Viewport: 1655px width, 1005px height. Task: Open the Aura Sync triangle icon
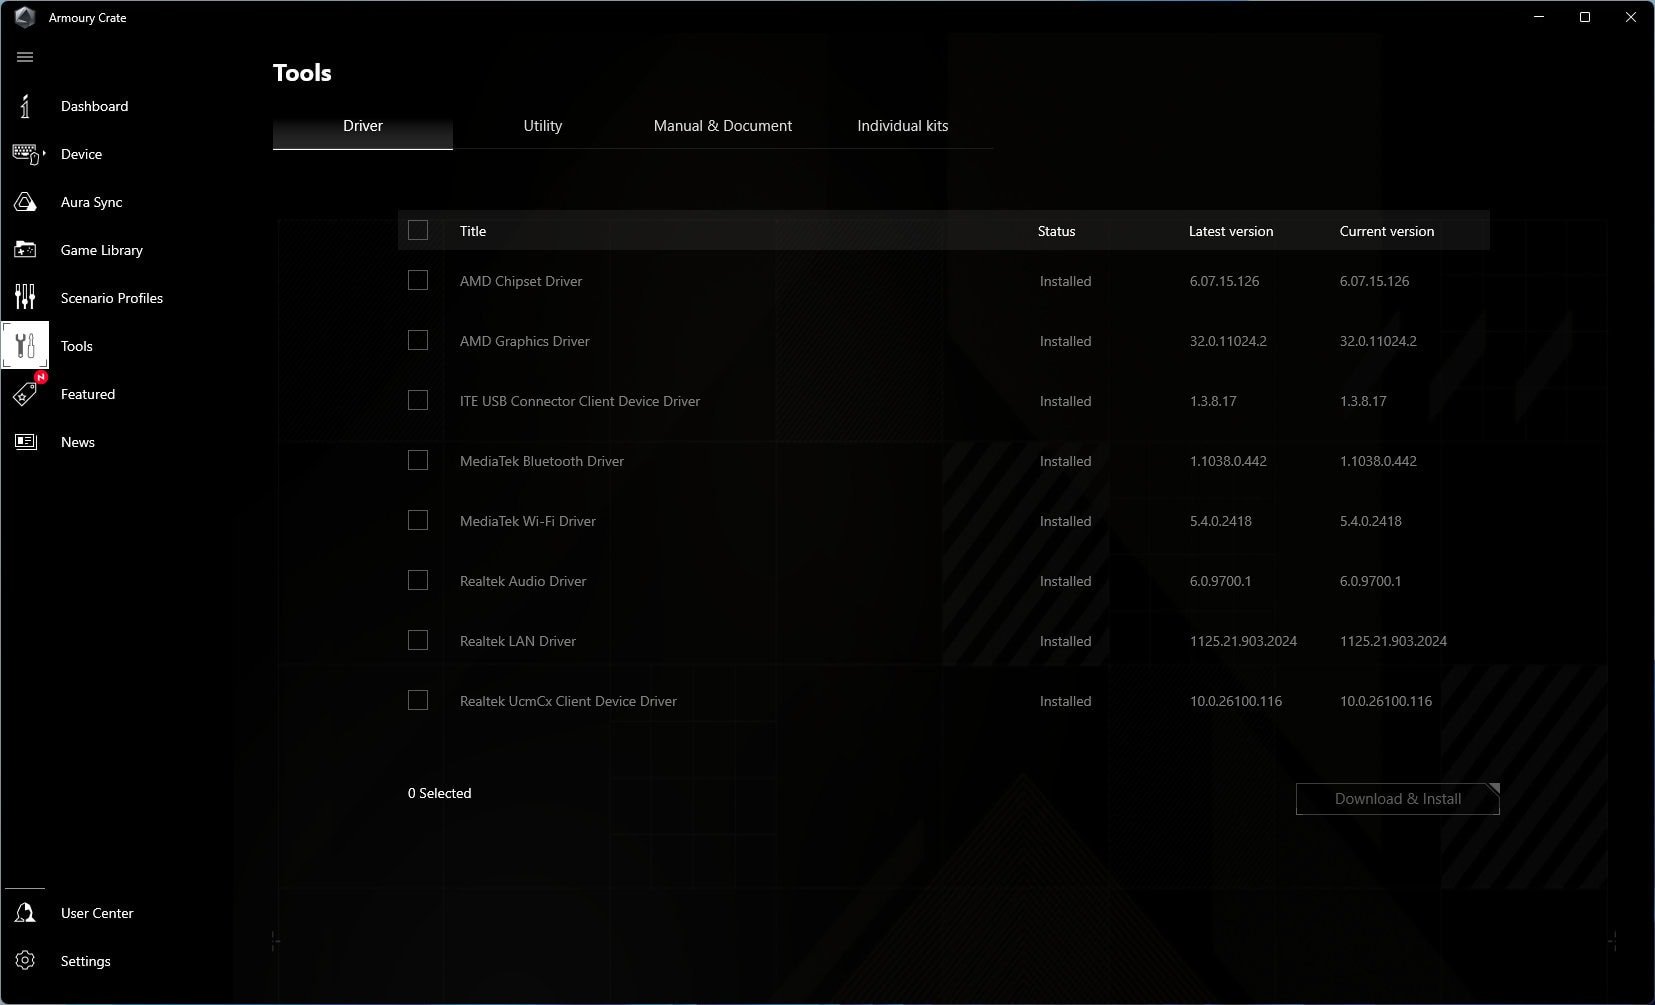pos(25,202)
